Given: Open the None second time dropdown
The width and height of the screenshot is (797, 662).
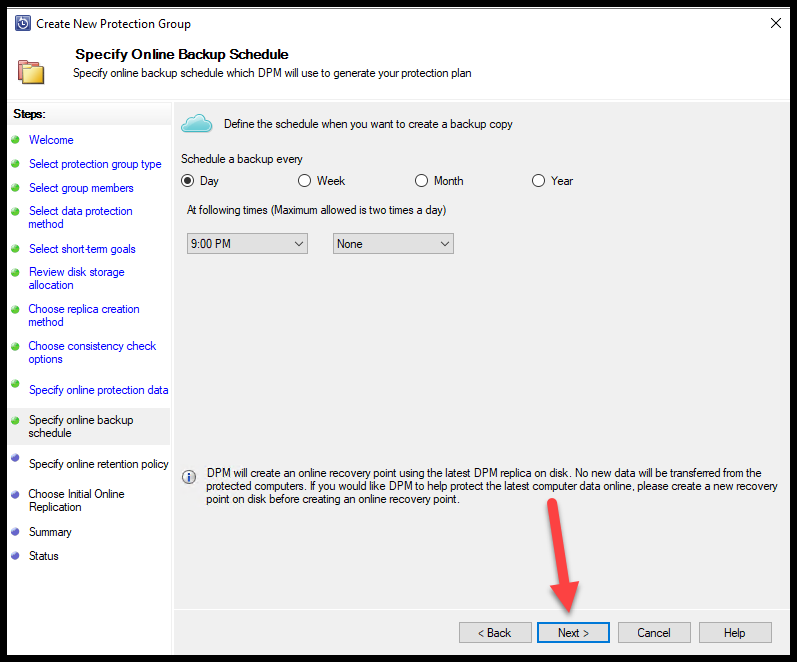Looking at the screenshot, I should [x=393, y=244].
